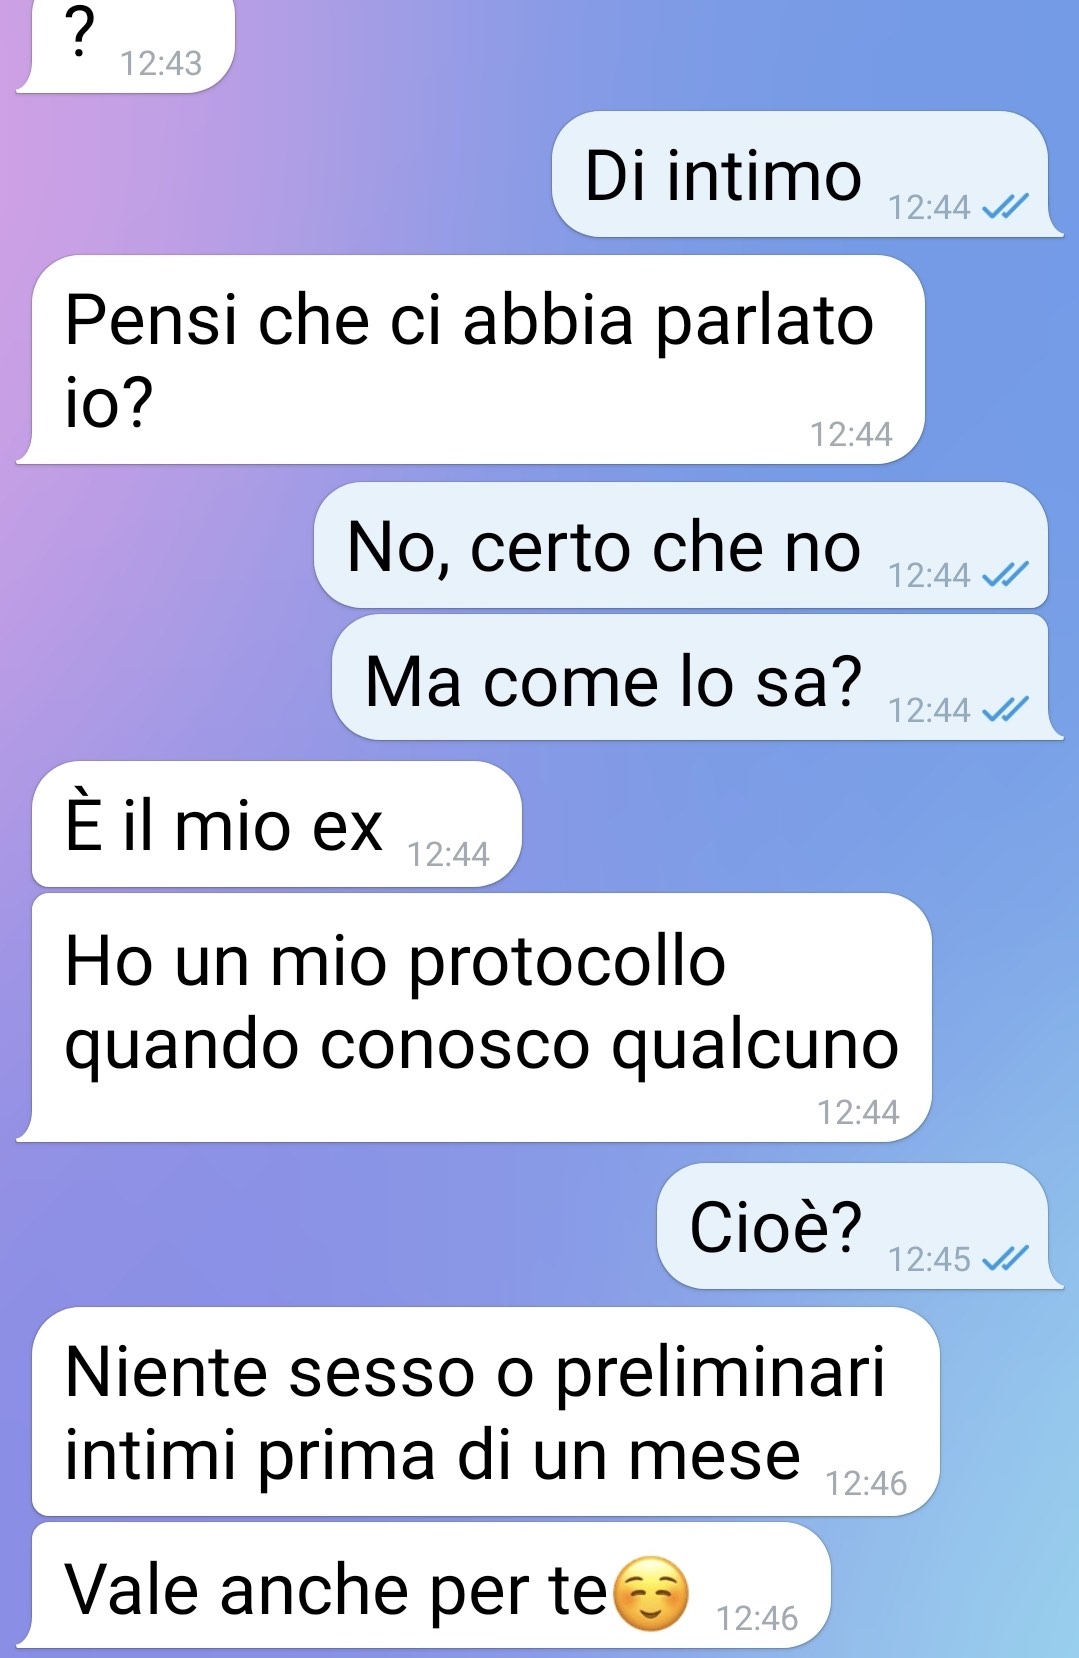Image resolution: width=1079 pixels, height=1658 pixels.
Task: Tap the question mark message at top
Action: coord(126,46)
